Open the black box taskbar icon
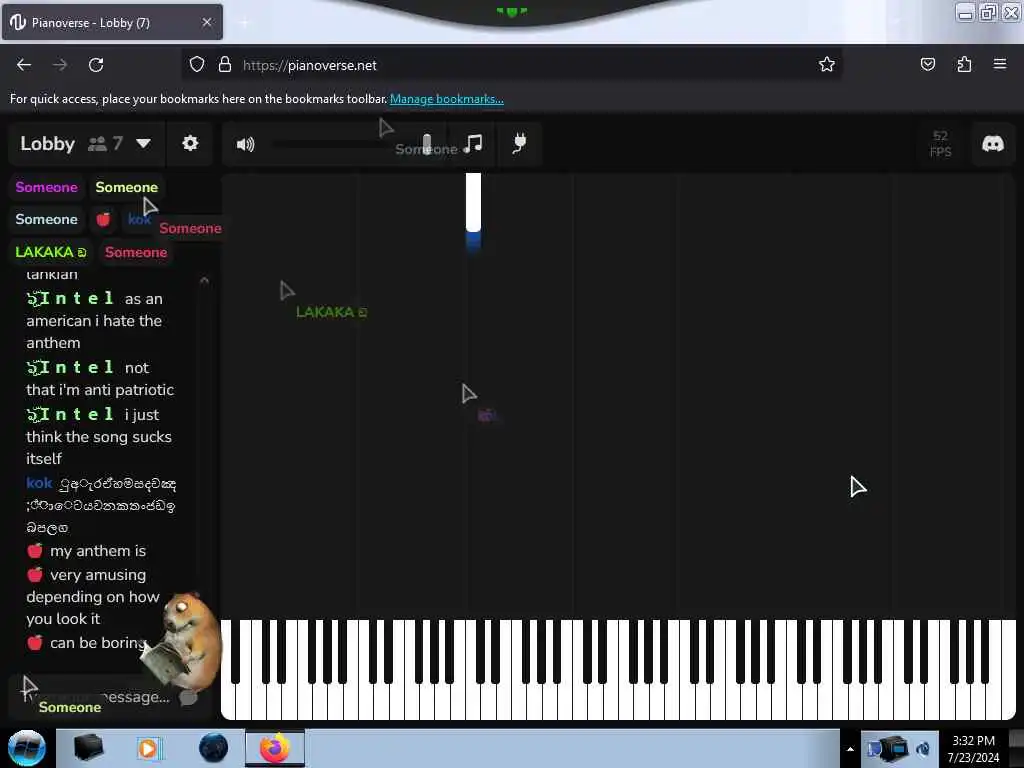This screenshot has width=1024, height=768. click(88, 748)
